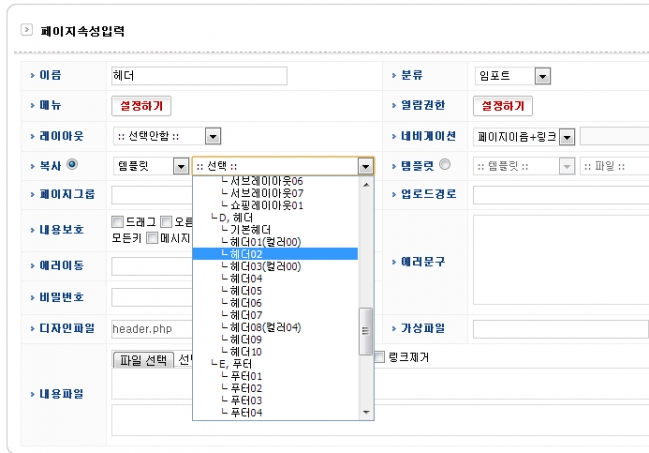649x453 pixels.
Task: Click the 비밀번호 input field
Action: (x=152, y=297)
